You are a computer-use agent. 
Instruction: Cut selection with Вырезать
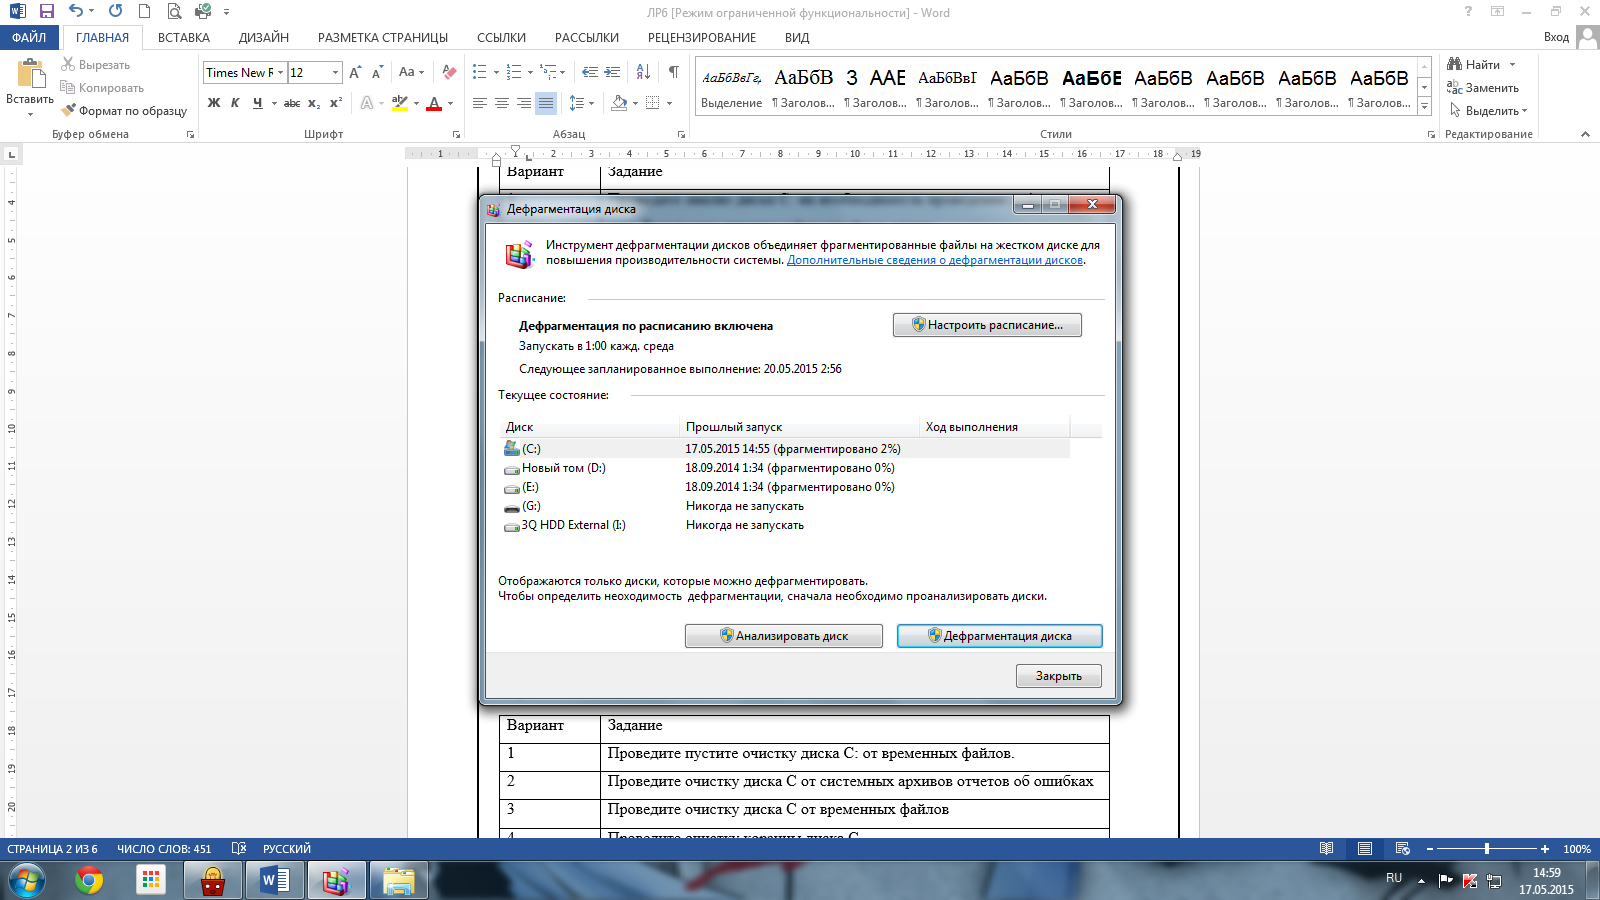96,65
